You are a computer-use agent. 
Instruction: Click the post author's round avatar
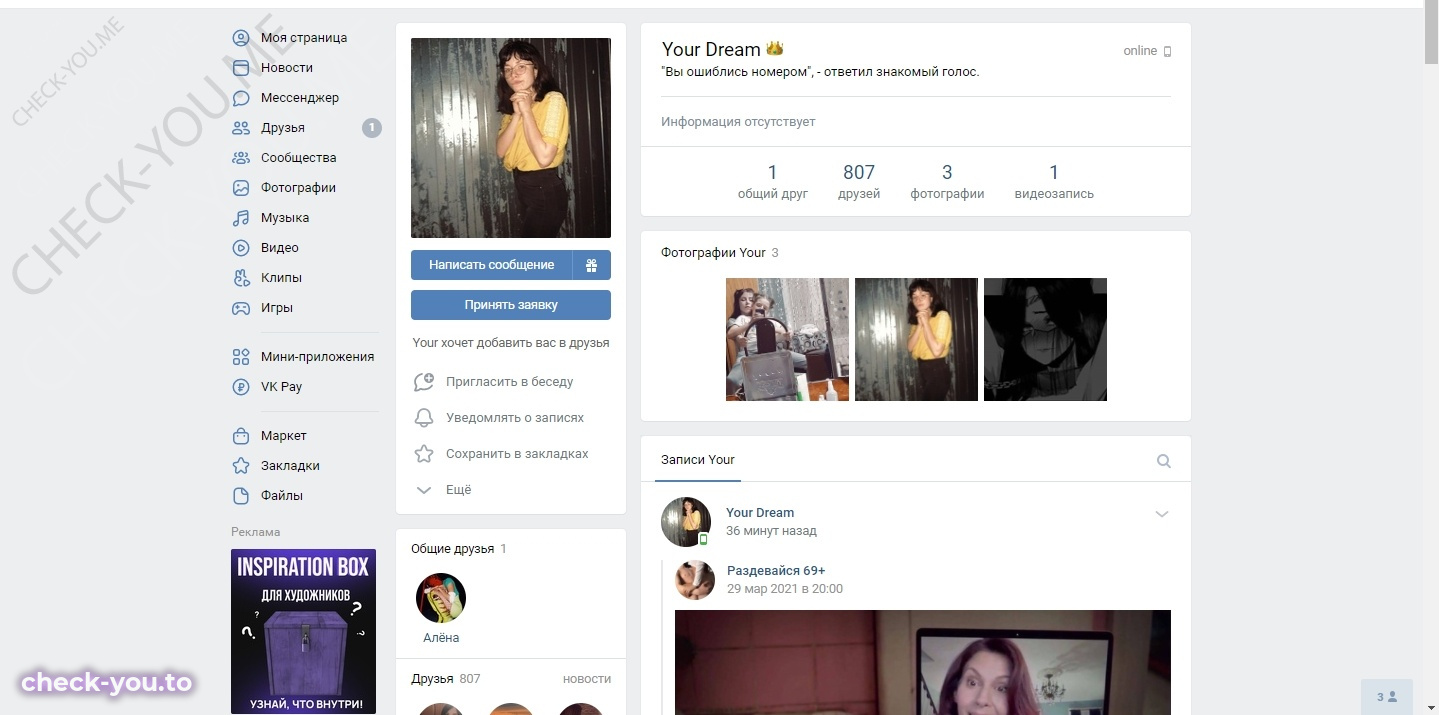pos(686,522)
